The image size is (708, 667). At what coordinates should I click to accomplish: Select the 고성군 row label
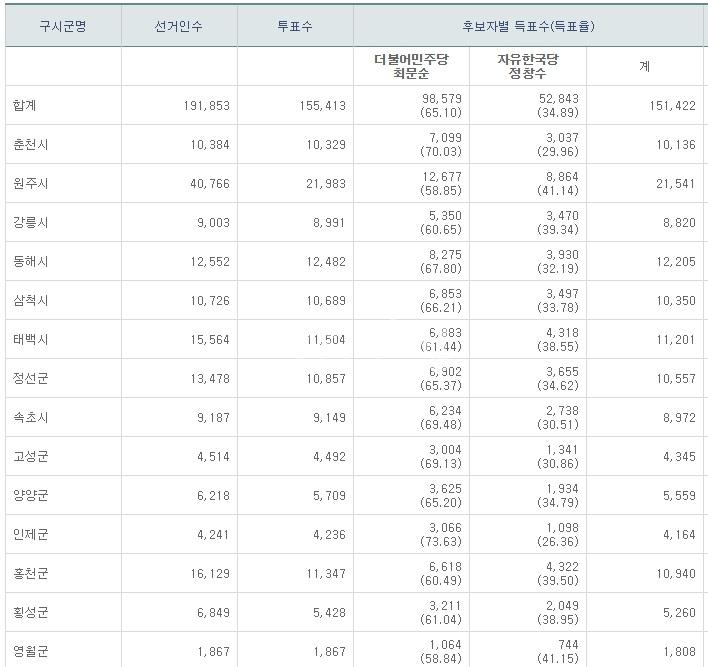30,456
